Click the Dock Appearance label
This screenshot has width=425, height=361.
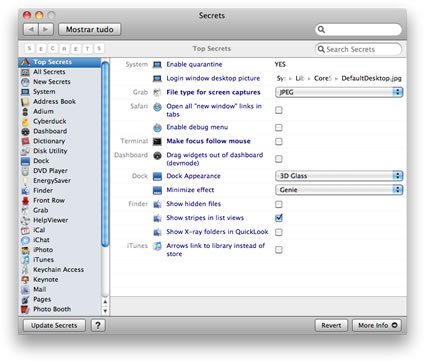coord(193,176)
